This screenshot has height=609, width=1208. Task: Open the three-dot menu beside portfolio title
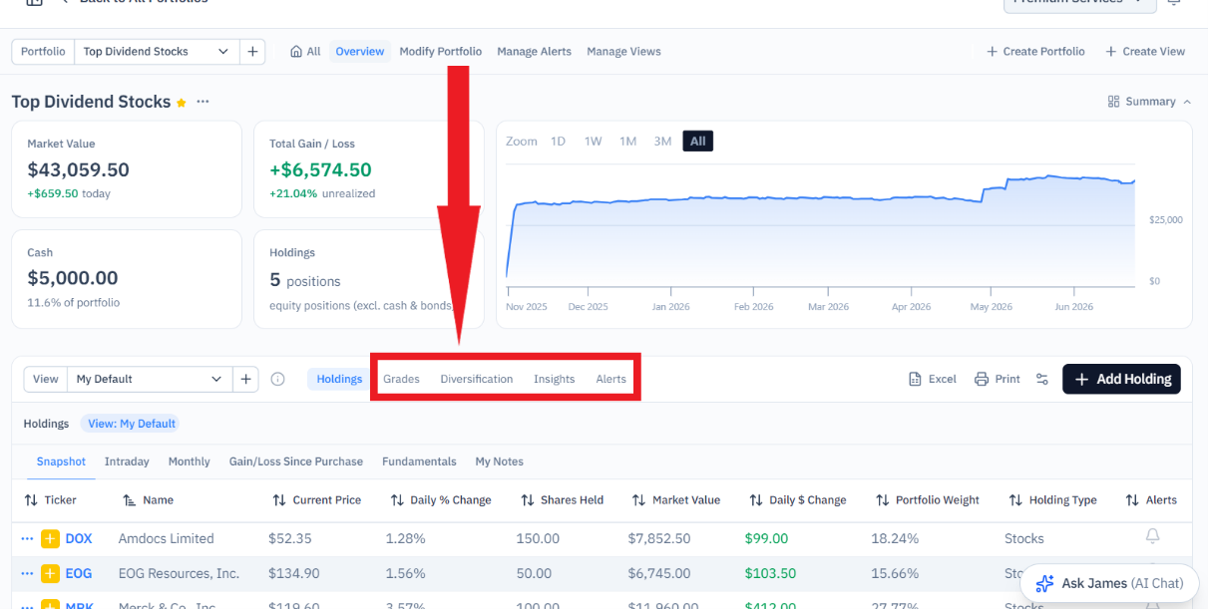[203, 102]
